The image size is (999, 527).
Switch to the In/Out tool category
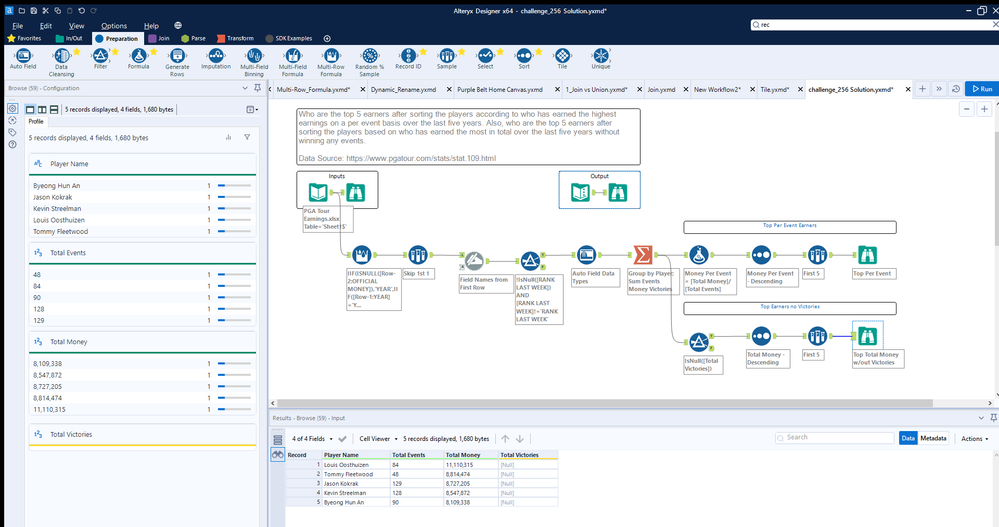coord(69,38)
